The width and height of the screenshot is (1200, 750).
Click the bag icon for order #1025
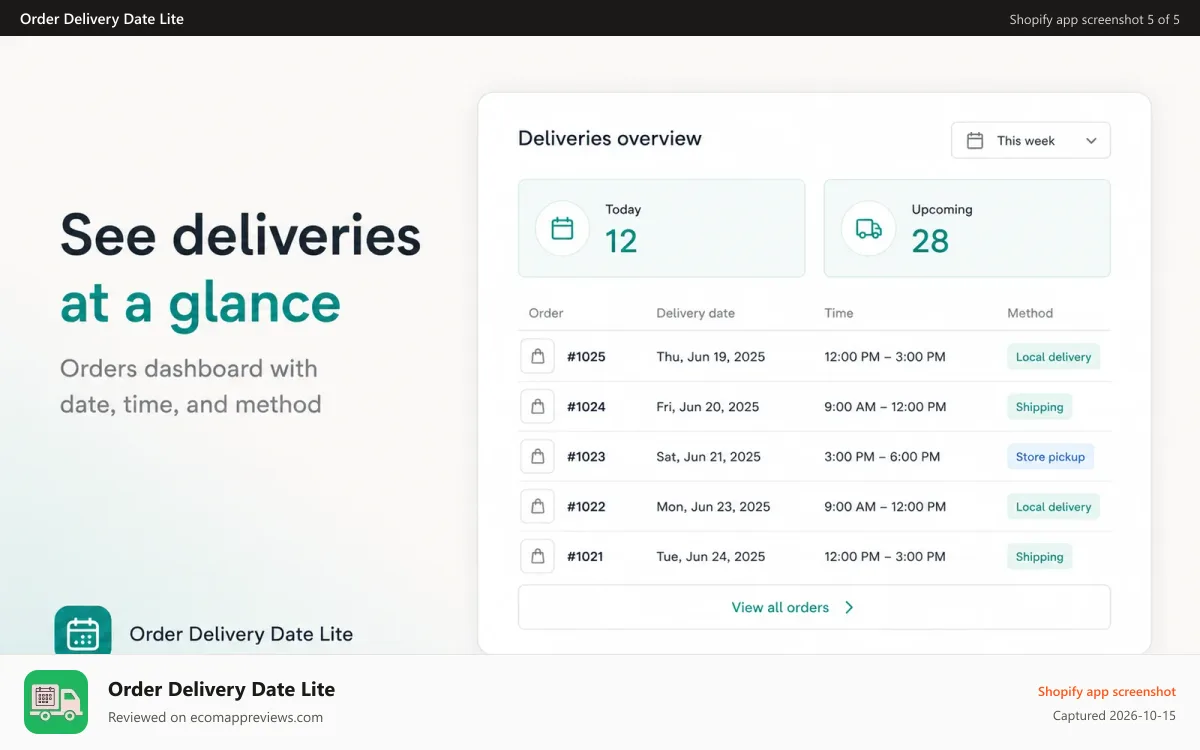(x=537, y=356)
